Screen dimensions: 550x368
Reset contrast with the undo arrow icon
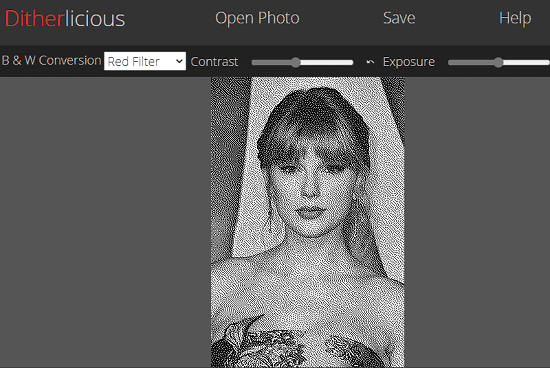click(x=370, y=62)
